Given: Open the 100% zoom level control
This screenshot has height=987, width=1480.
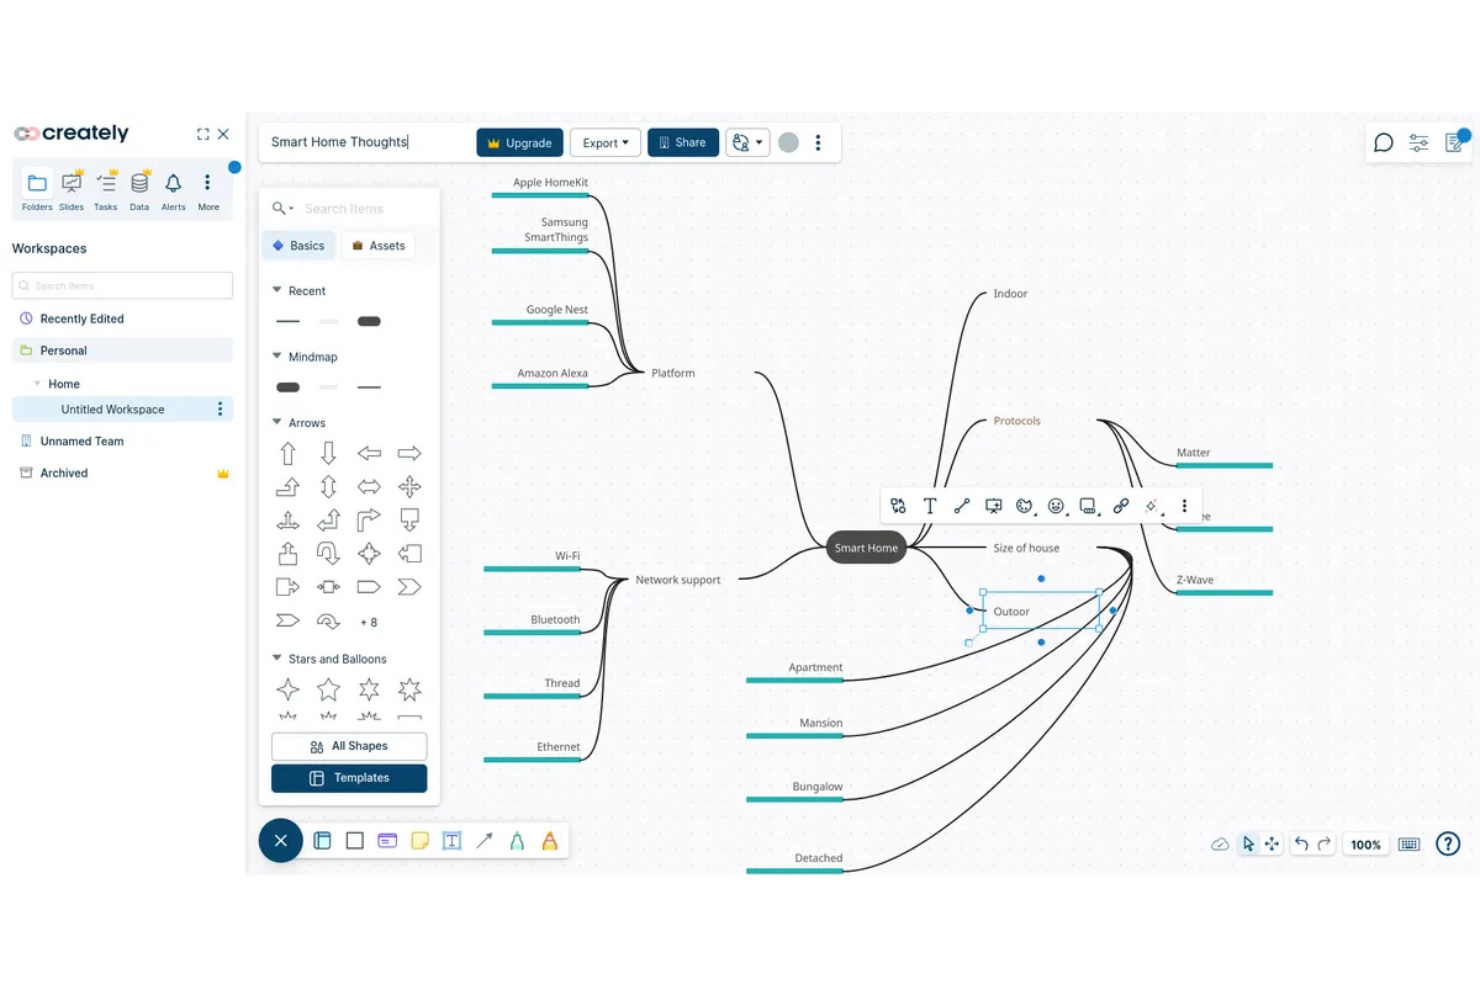Looking at the screenshot, I should point(1365,845).
